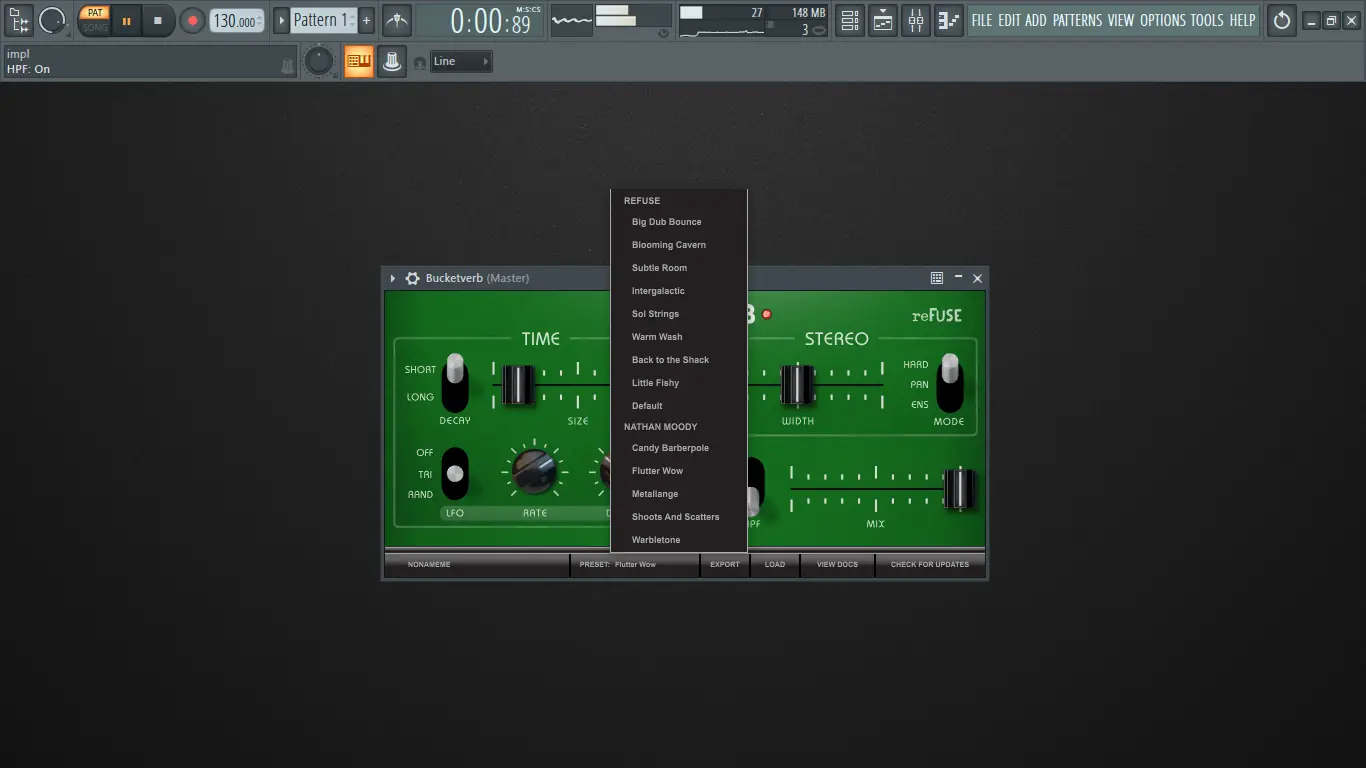This screenshot has height=768, width=1366.
Task: Switch to PAT mode
Action: 95,13
